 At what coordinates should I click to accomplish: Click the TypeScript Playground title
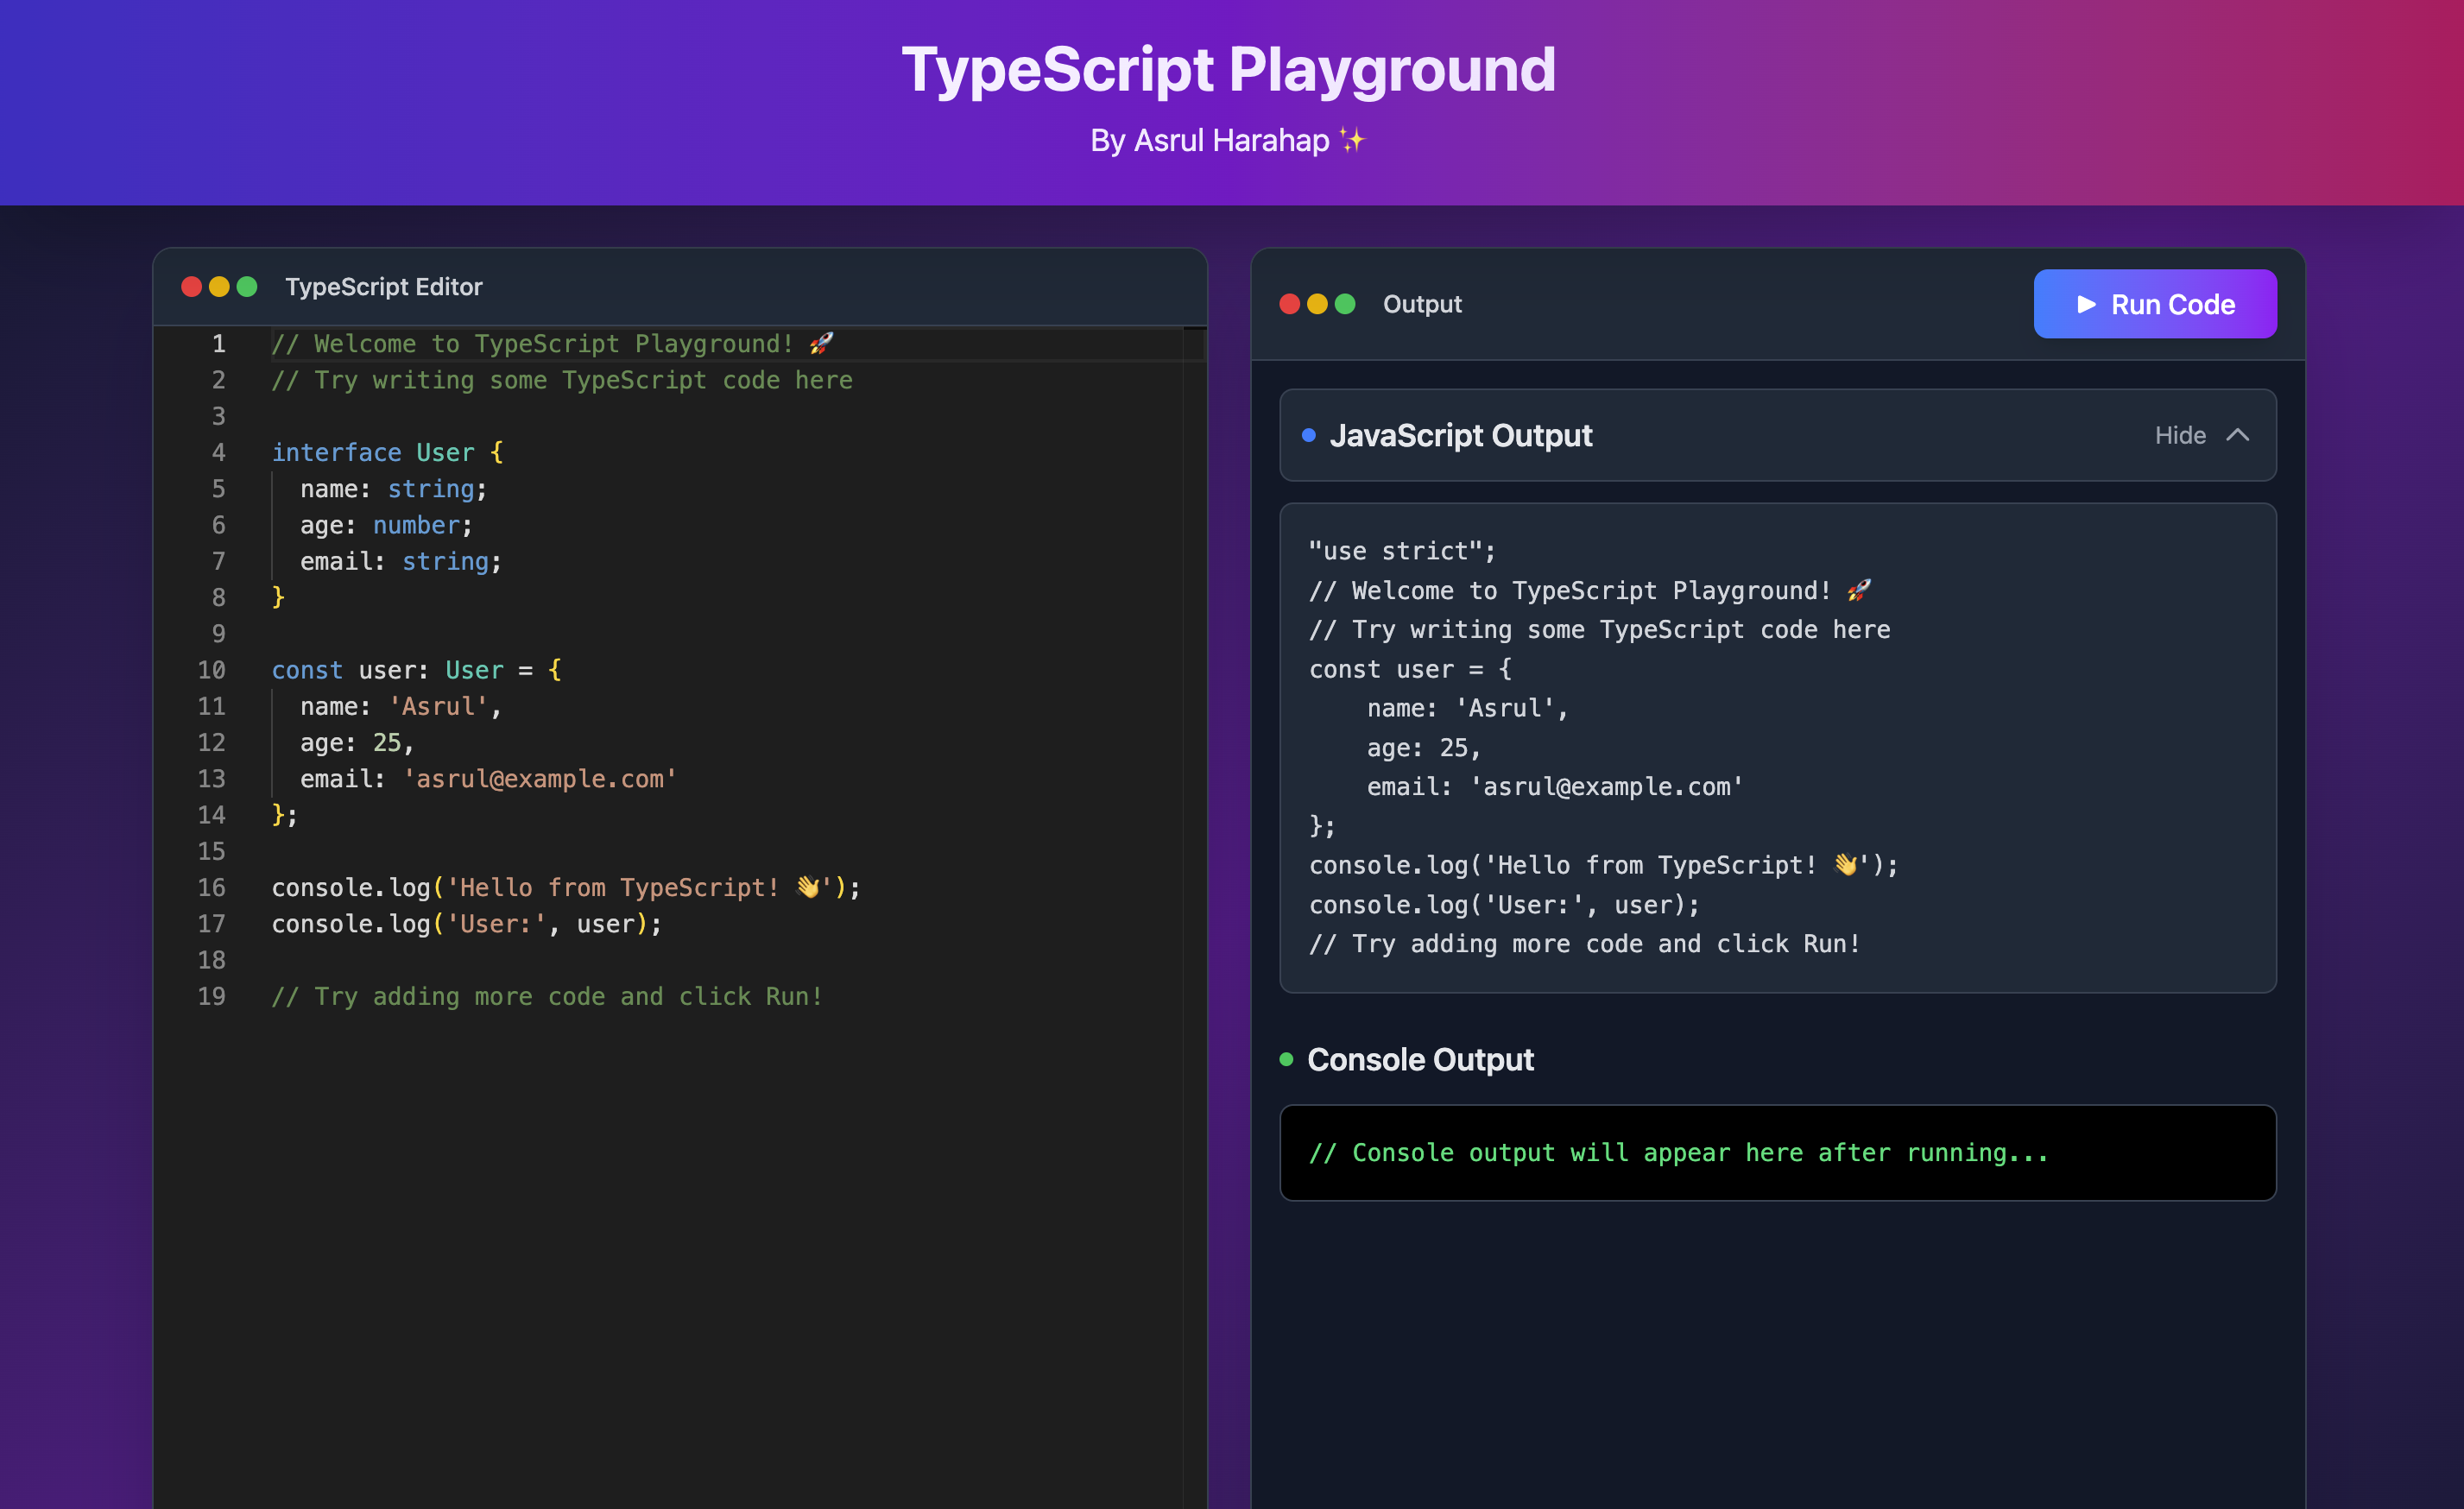(x=1229, y=70)
